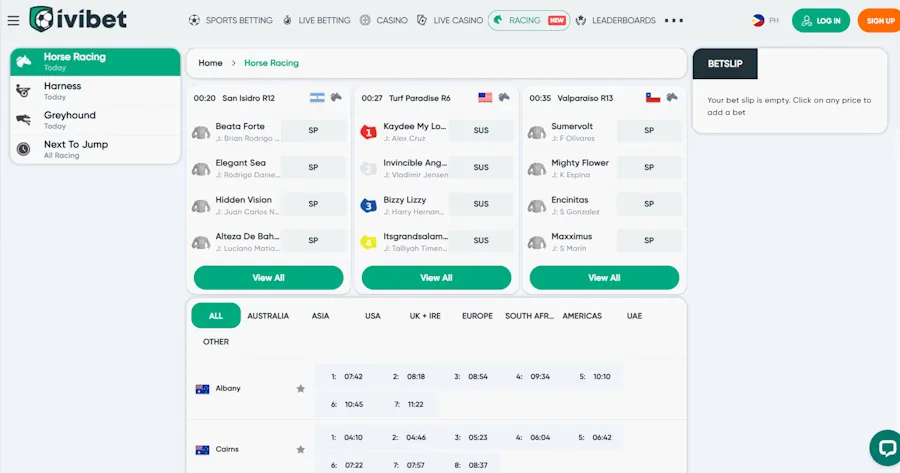900x473 pixels.
Task: Click the Home breadcrumb link
Action: 210,63
